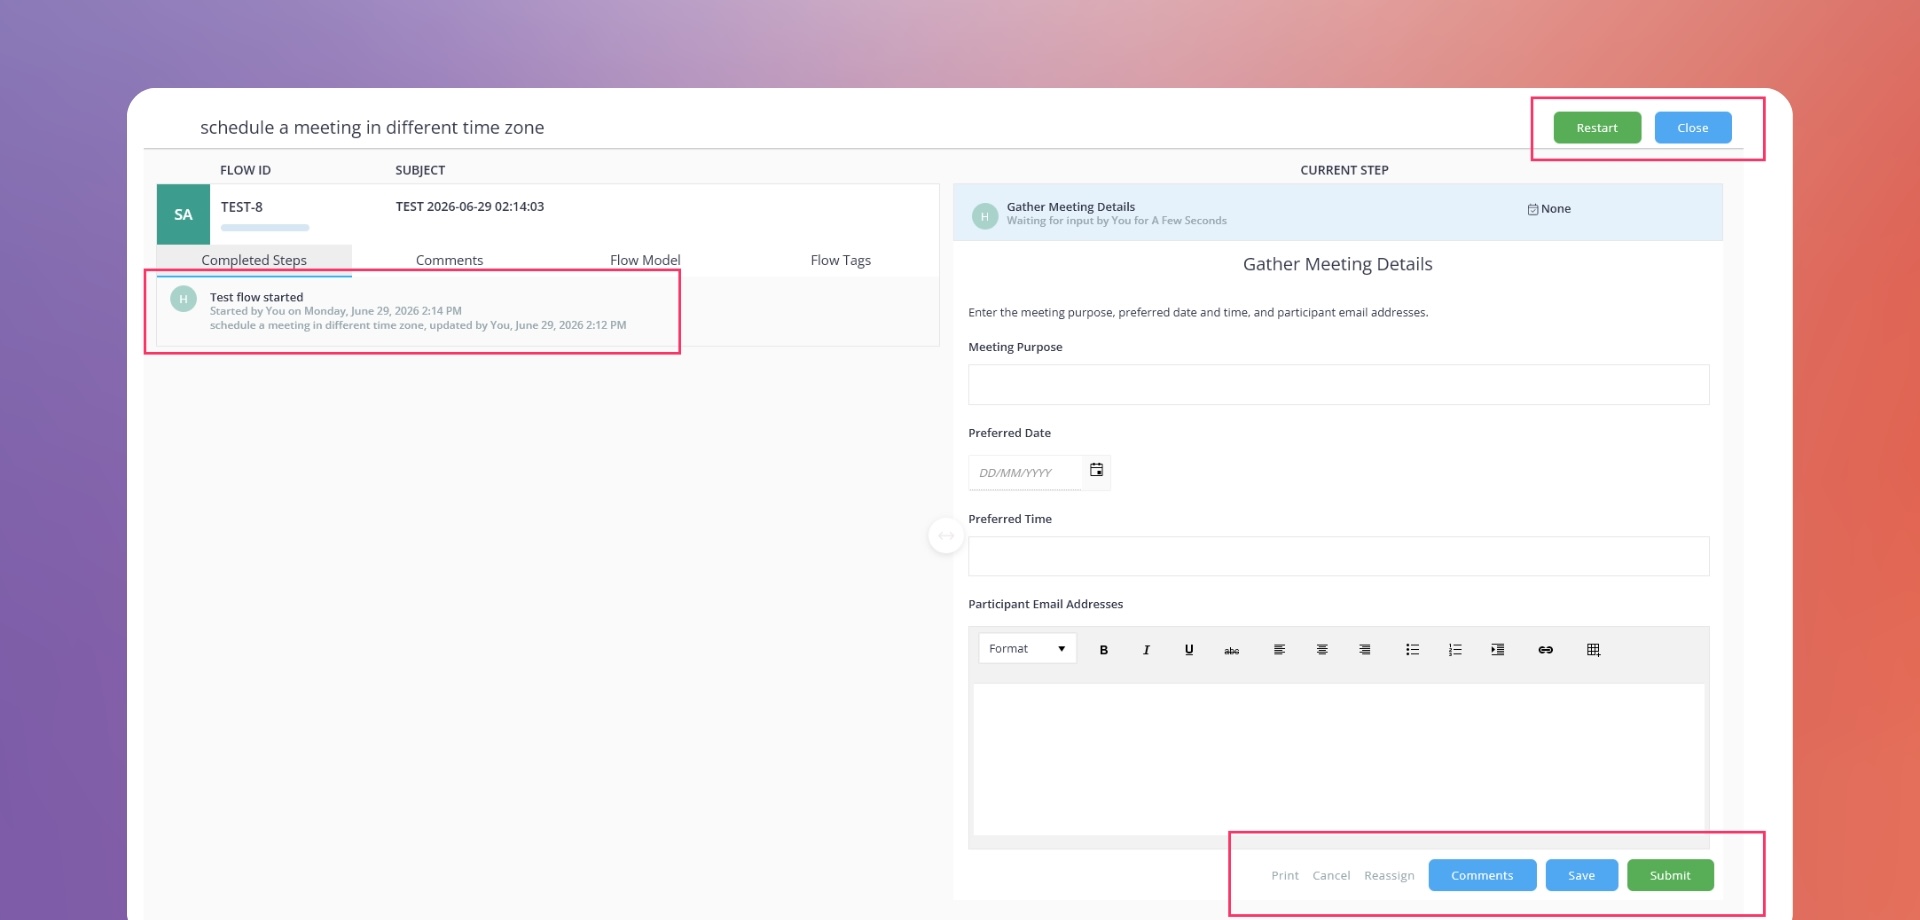This screenshot has width=1920, height=920.
Task: Center align text in the editor
Action: pyautogui.click(x=1322, y=650)
